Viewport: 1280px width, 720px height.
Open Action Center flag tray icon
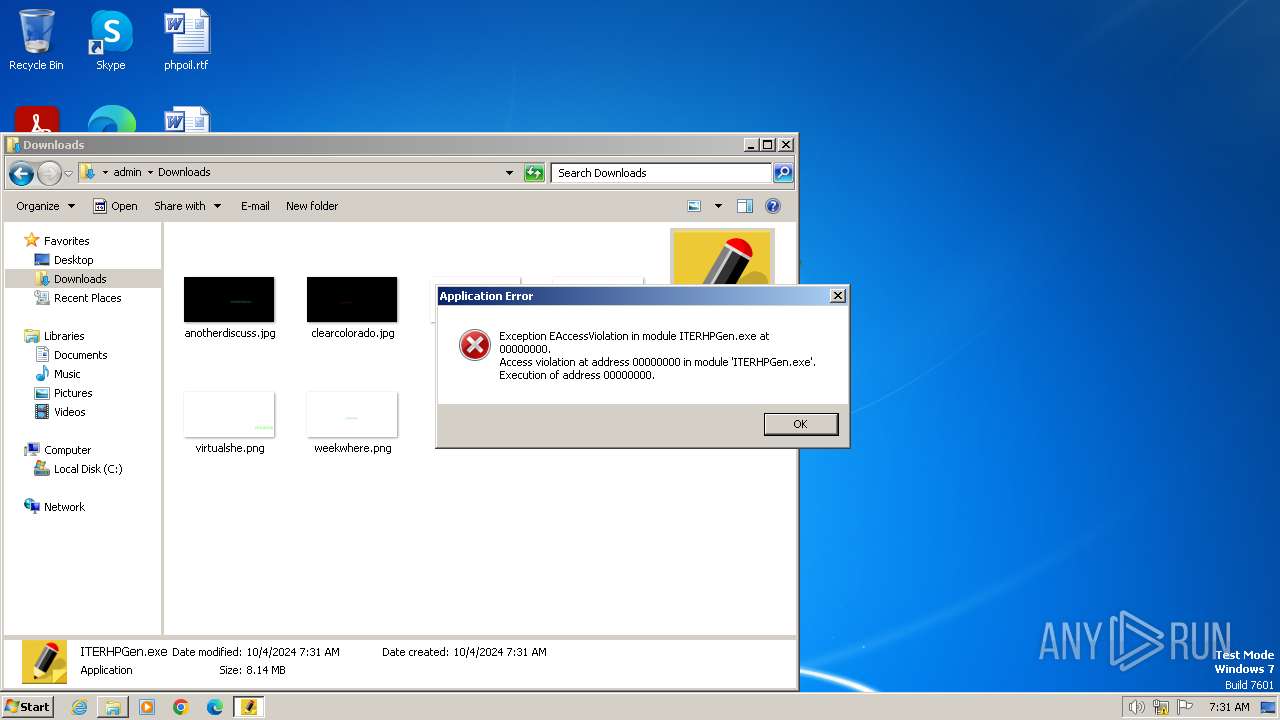(1185, 707)
